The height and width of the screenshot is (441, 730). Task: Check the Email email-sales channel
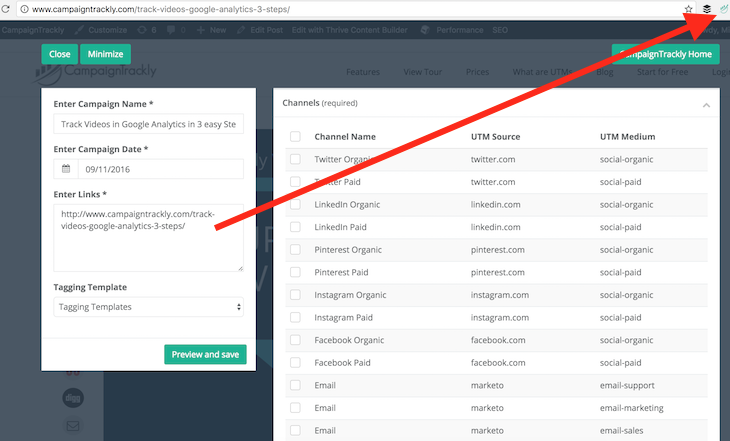pos(295,430)
